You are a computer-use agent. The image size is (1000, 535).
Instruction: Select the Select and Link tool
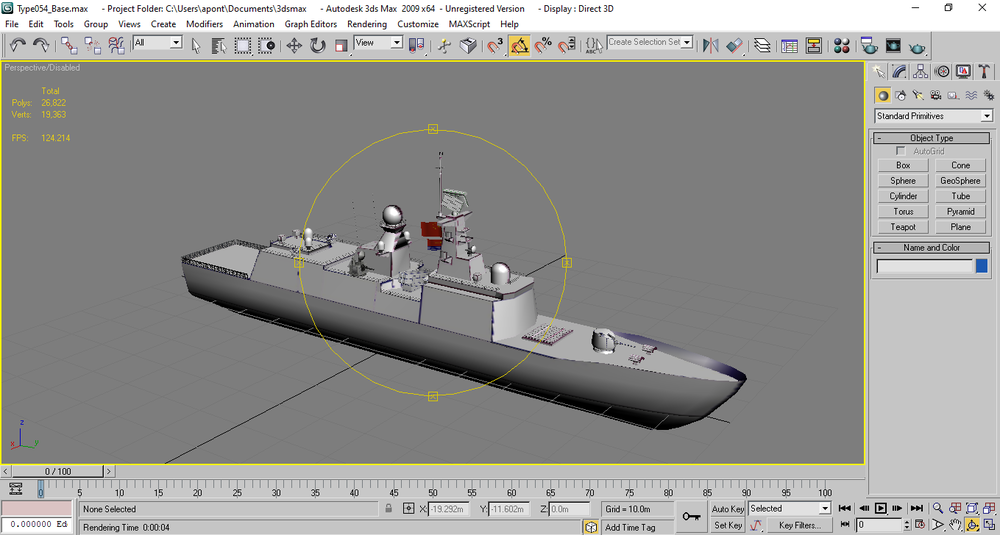[69, 45]
